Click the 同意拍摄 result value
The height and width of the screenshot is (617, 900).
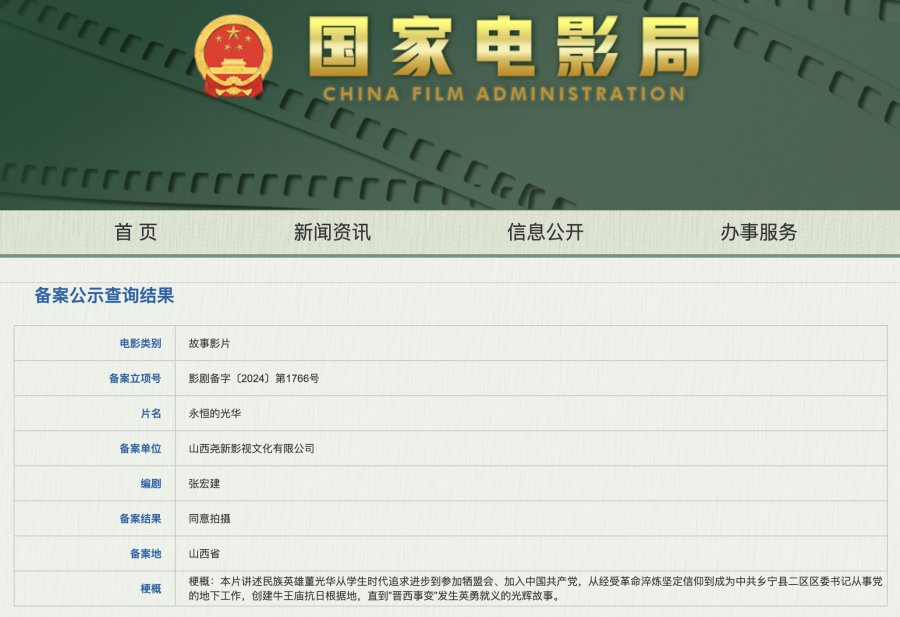pyautogui.click(x=210, y=518)
